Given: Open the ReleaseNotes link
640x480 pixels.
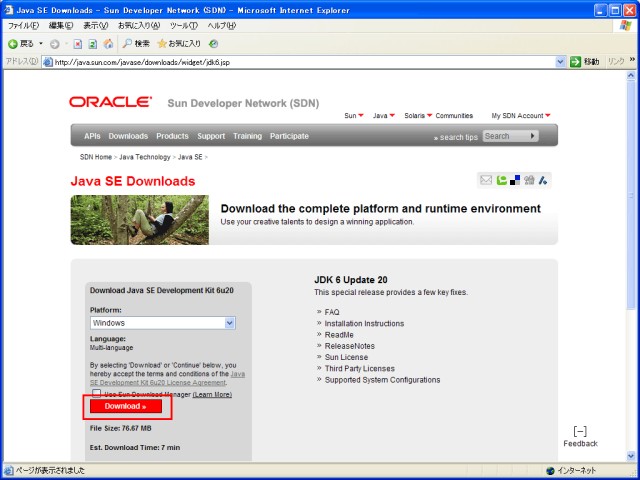Looking at the screenshot, I should click(349, 346).
